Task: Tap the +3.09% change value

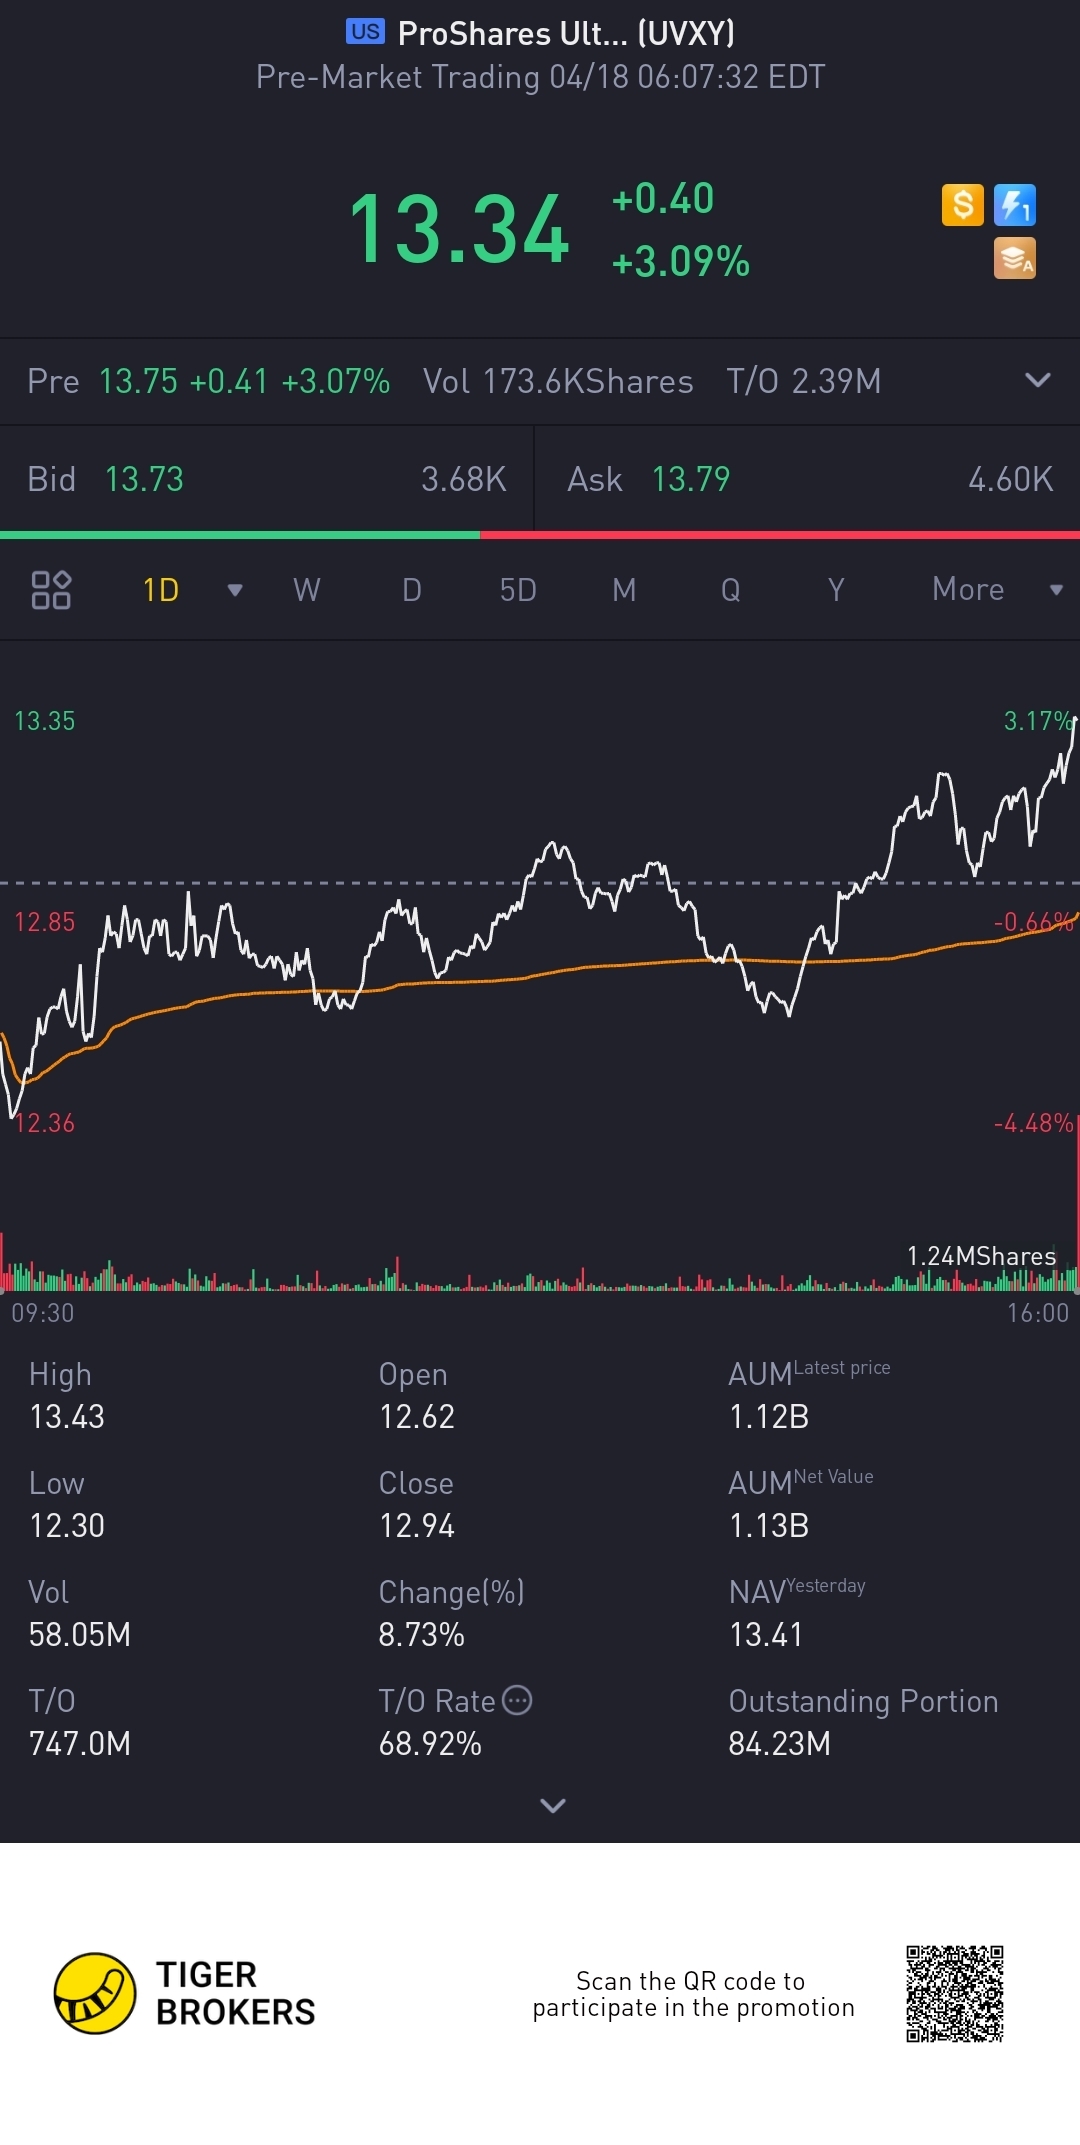Action: point(681,262)
